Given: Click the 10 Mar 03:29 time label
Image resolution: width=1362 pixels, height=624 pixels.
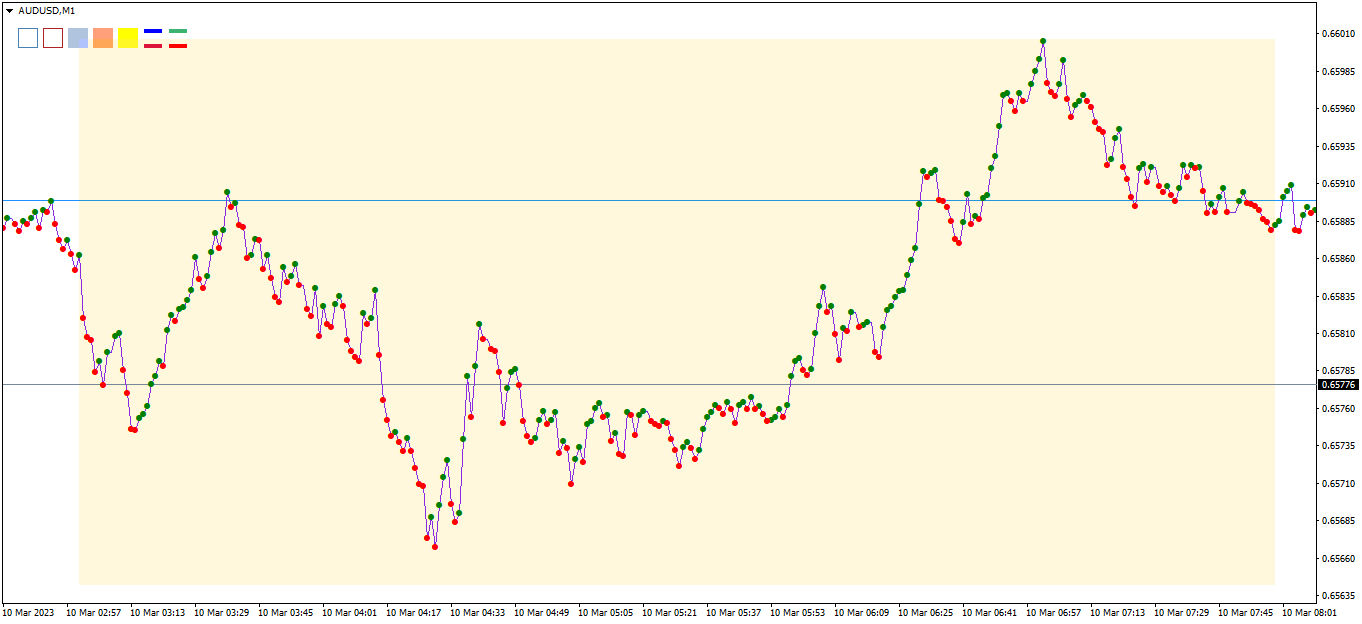Looking at the screenshot, I should pyautogui.click(x=222, y=612).
